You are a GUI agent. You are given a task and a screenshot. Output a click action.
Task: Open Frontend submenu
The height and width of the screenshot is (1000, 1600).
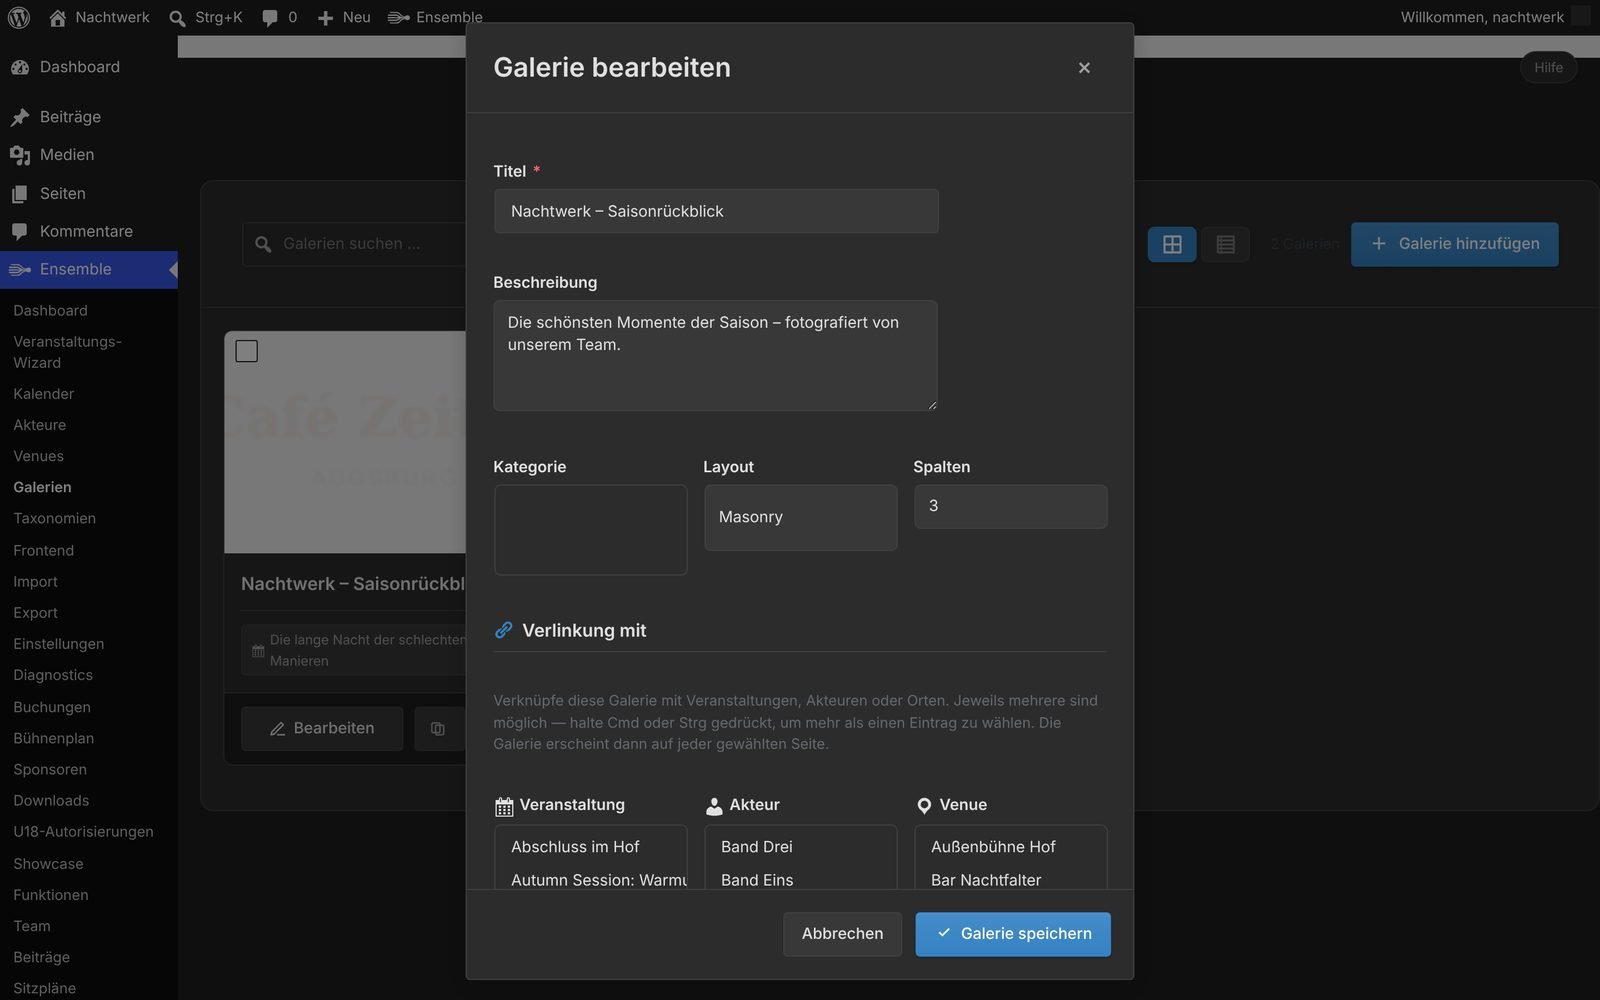[43, 550]
